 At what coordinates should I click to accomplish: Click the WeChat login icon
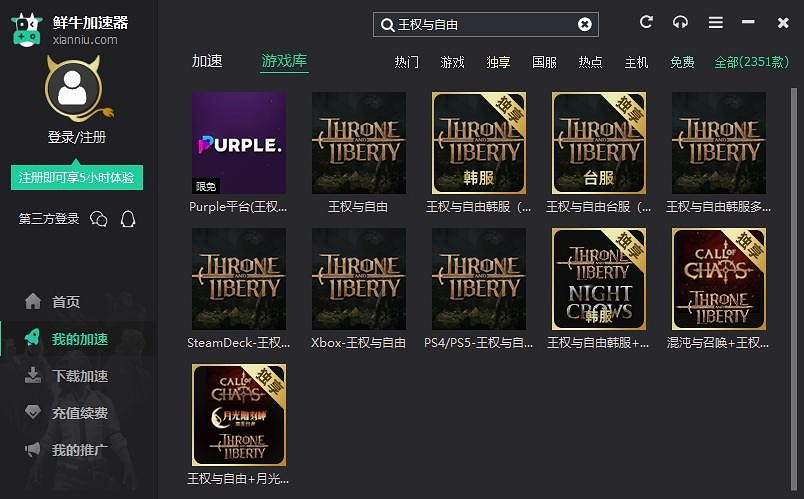coord(98,219)
